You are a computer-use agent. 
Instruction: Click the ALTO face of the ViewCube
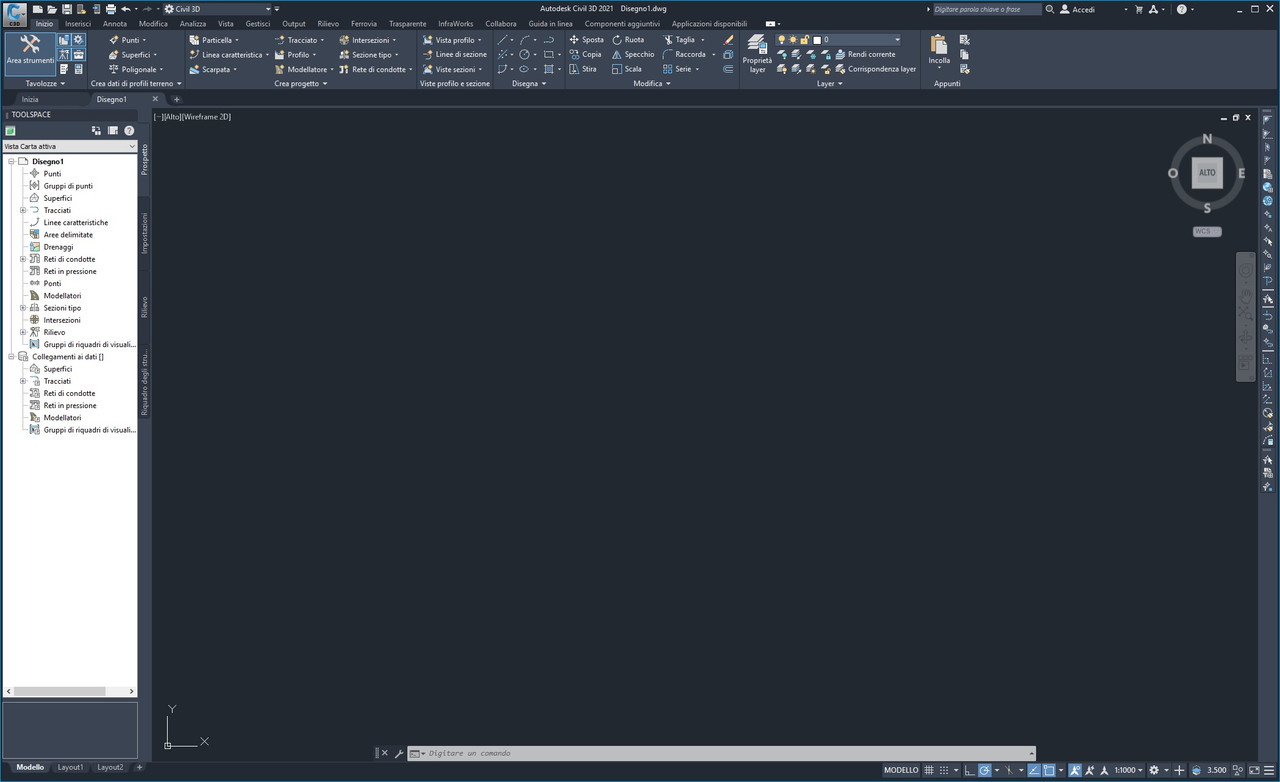[1207, 173]
